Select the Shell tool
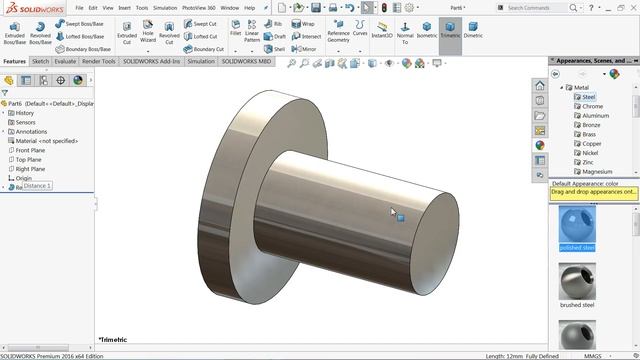The image size is (640, 360). (x=274, y=49)
